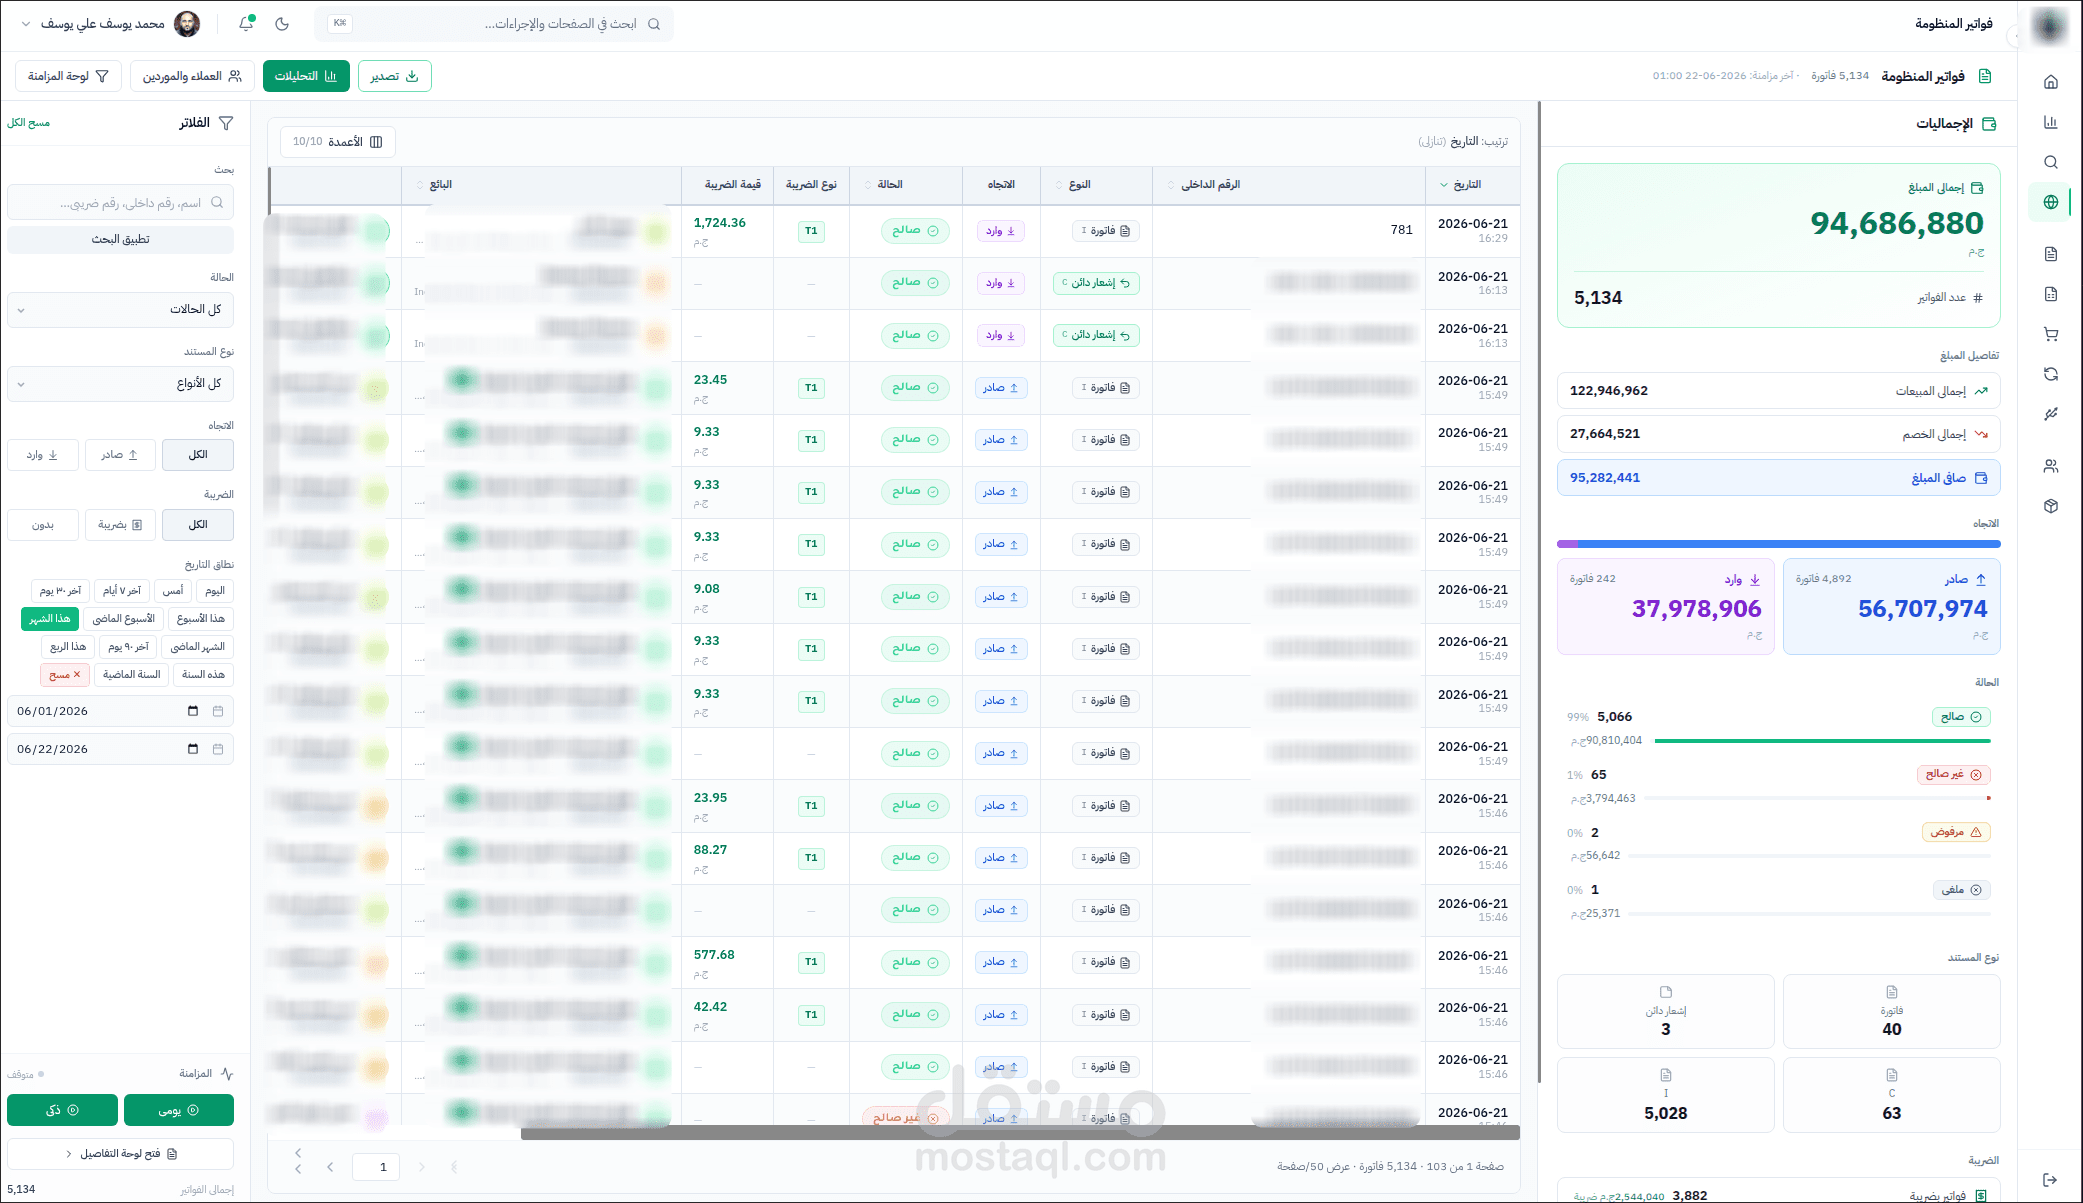The height and width of the screenshot is (1203, 2083).
Task: Click the filter search input field
Action: coord(120,203)
